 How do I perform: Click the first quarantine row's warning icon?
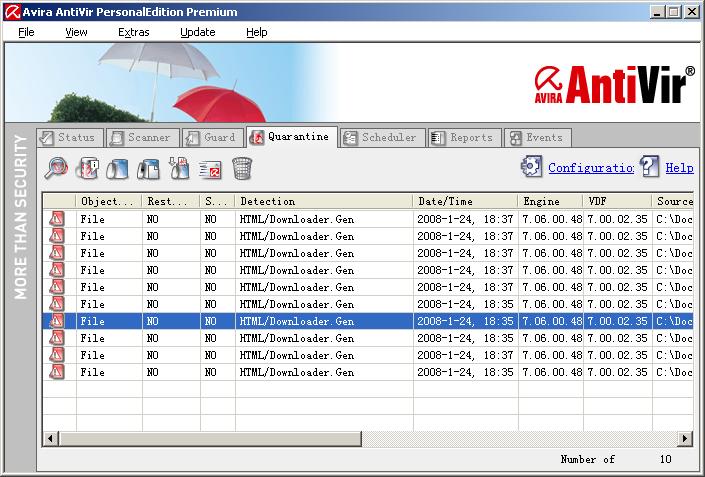[x=57, y=219]
